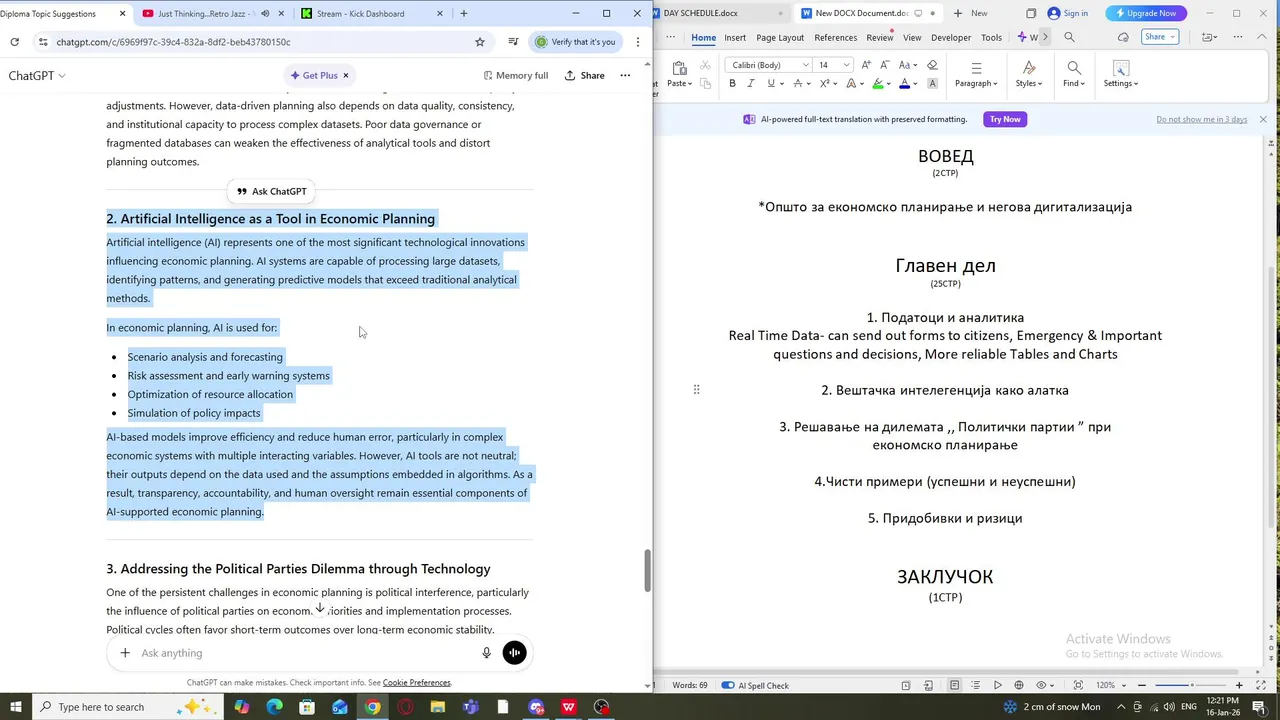
Task: Toggle italic formatting in the ribbon
Action: [751, 84]
